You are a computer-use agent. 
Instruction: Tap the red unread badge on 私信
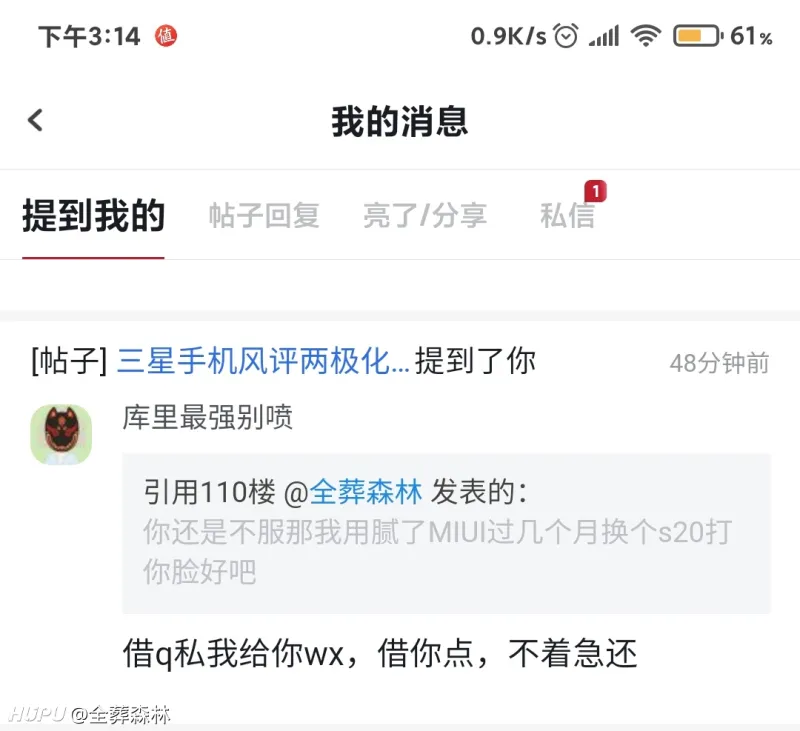pos(595,191)
